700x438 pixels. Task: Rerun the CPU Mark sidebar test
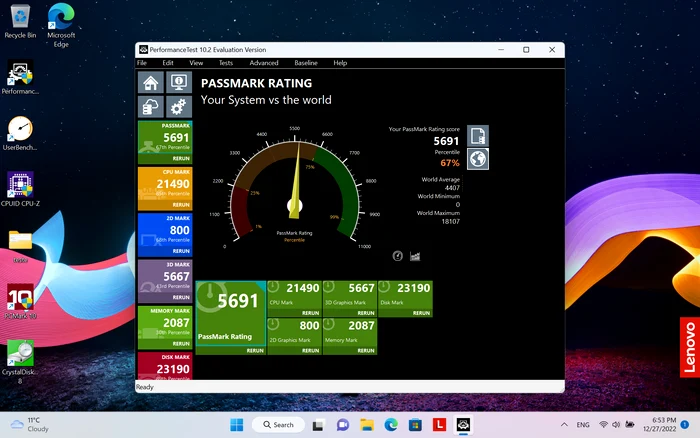(181, 205)
